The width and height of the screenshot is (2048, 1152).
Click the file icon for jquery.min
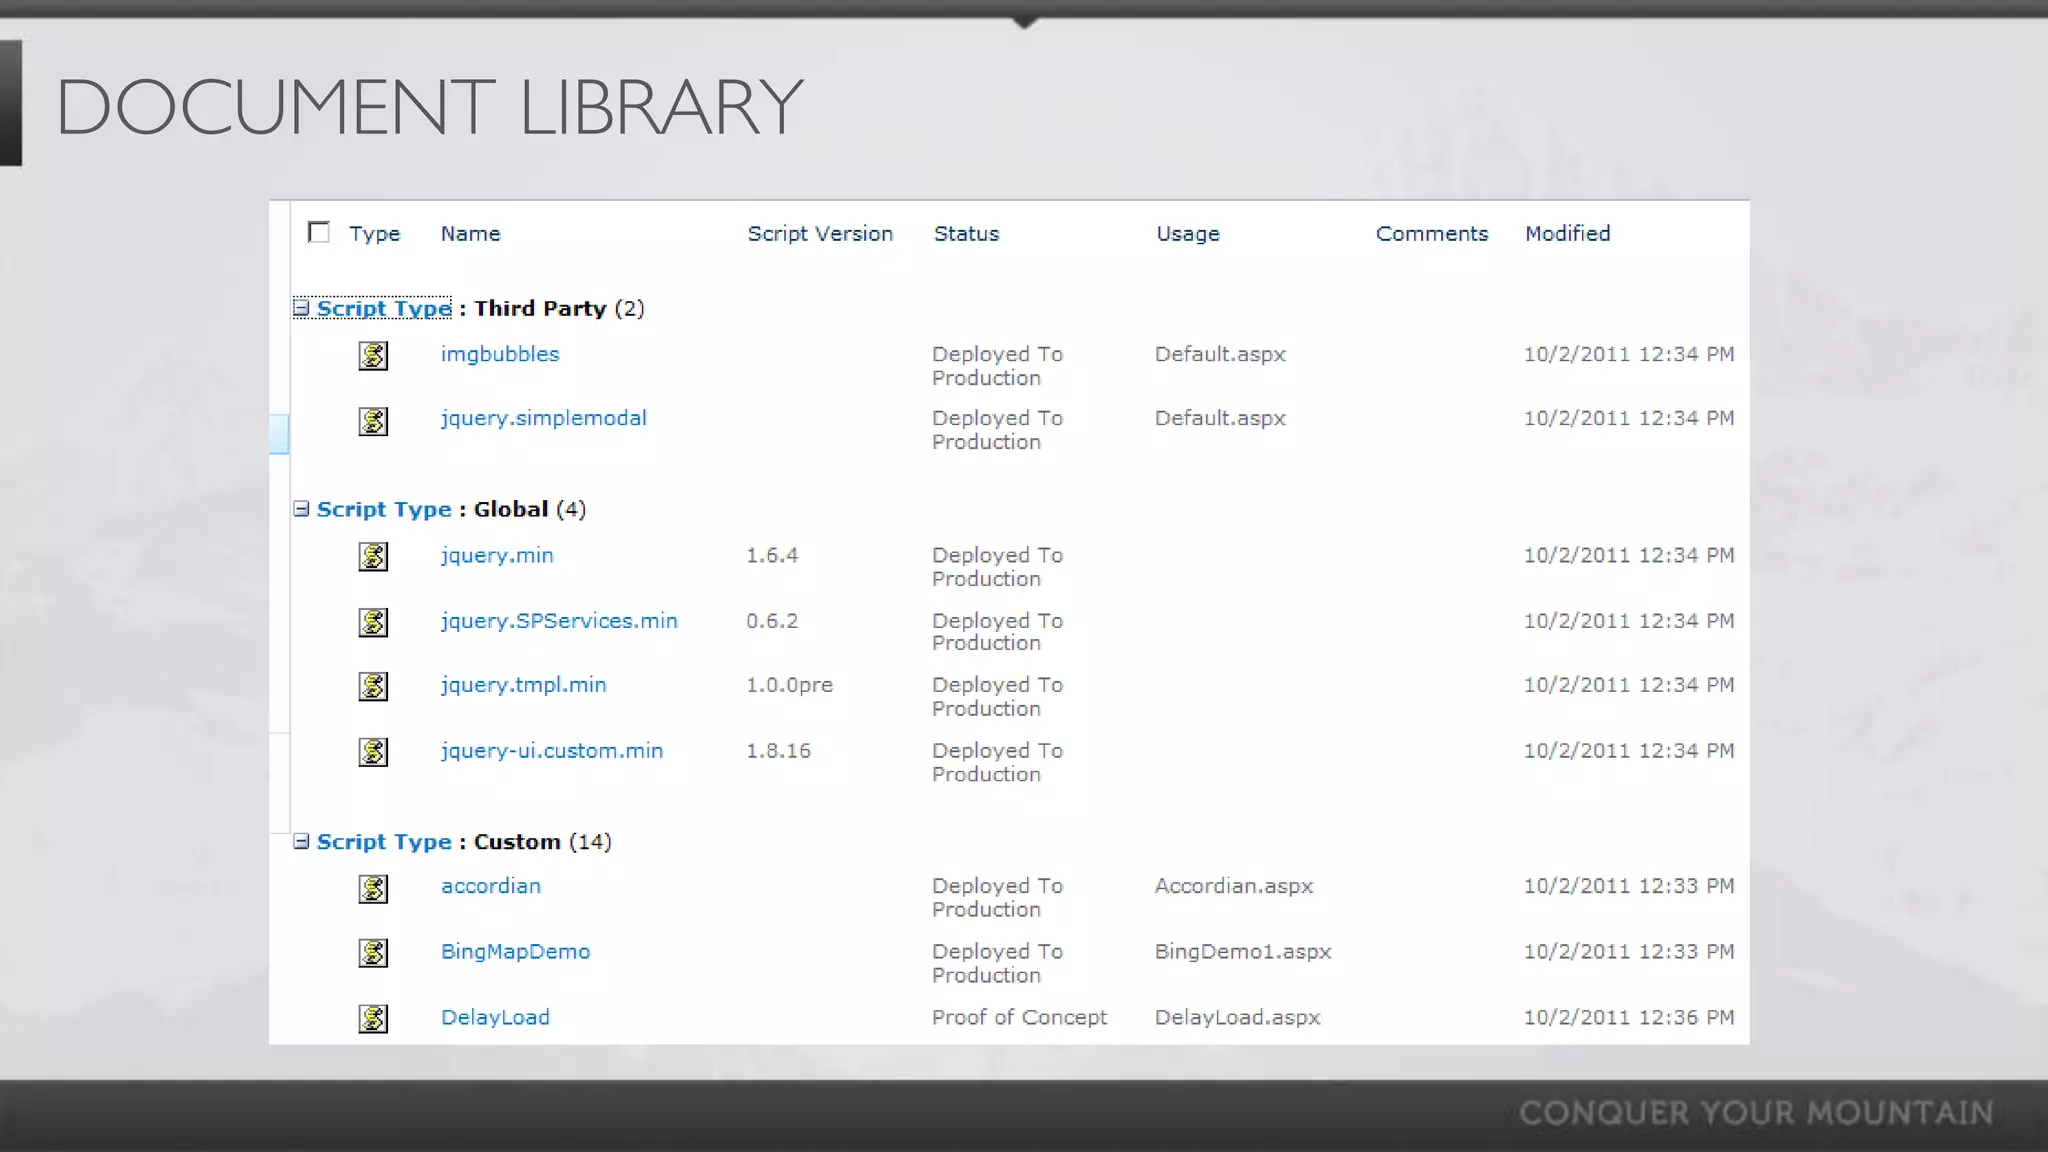click(373, 557)
